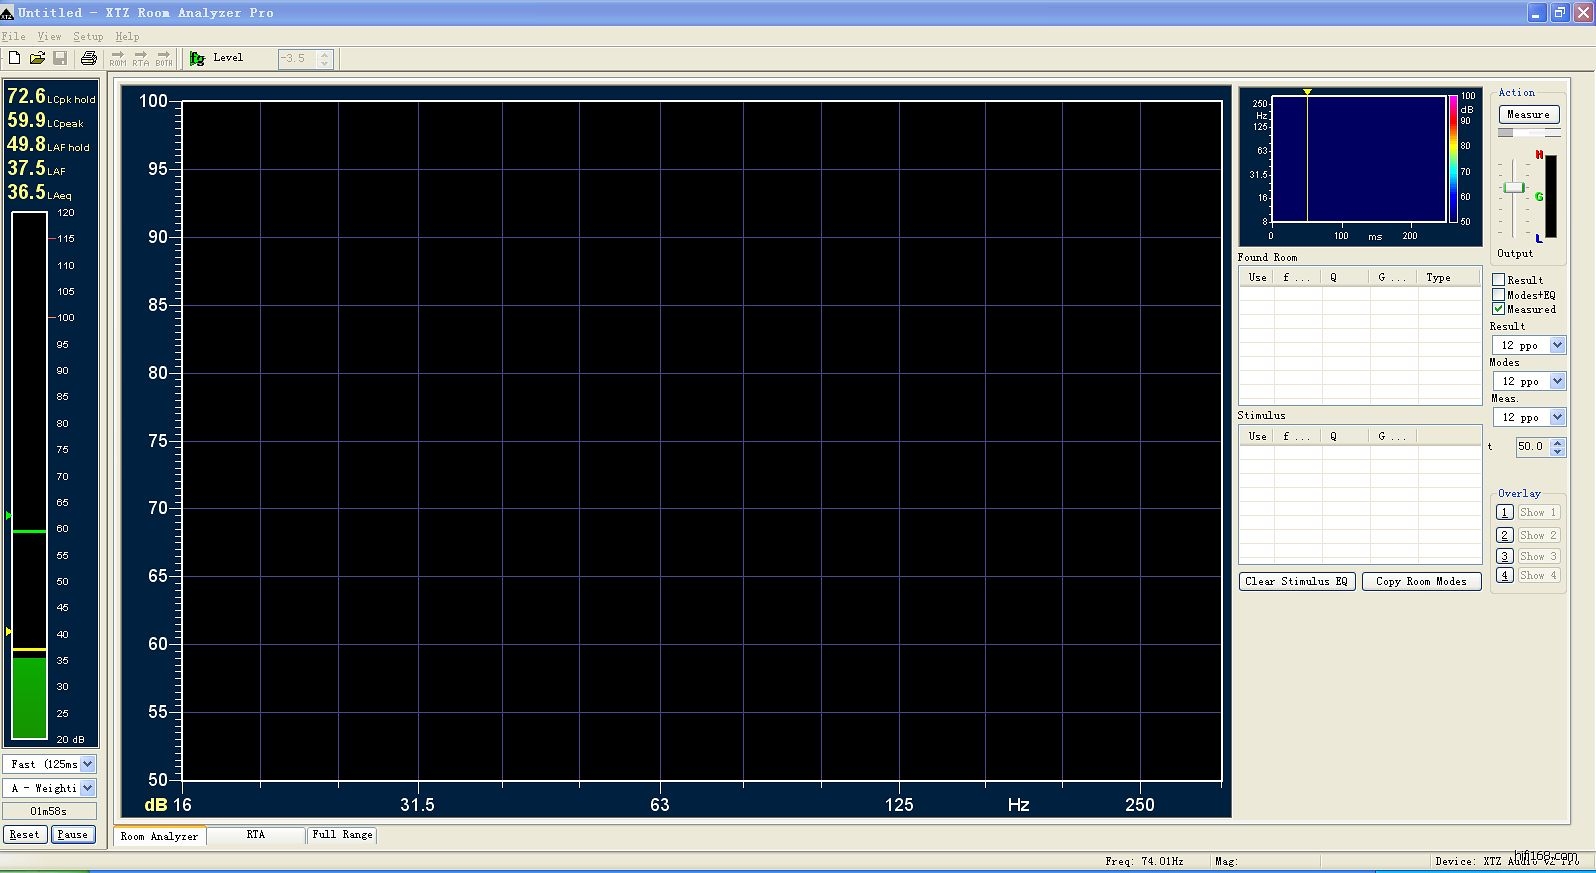Click the RTA arrow toolbar icon
The image size is (1596, 873).
[141, 58]
